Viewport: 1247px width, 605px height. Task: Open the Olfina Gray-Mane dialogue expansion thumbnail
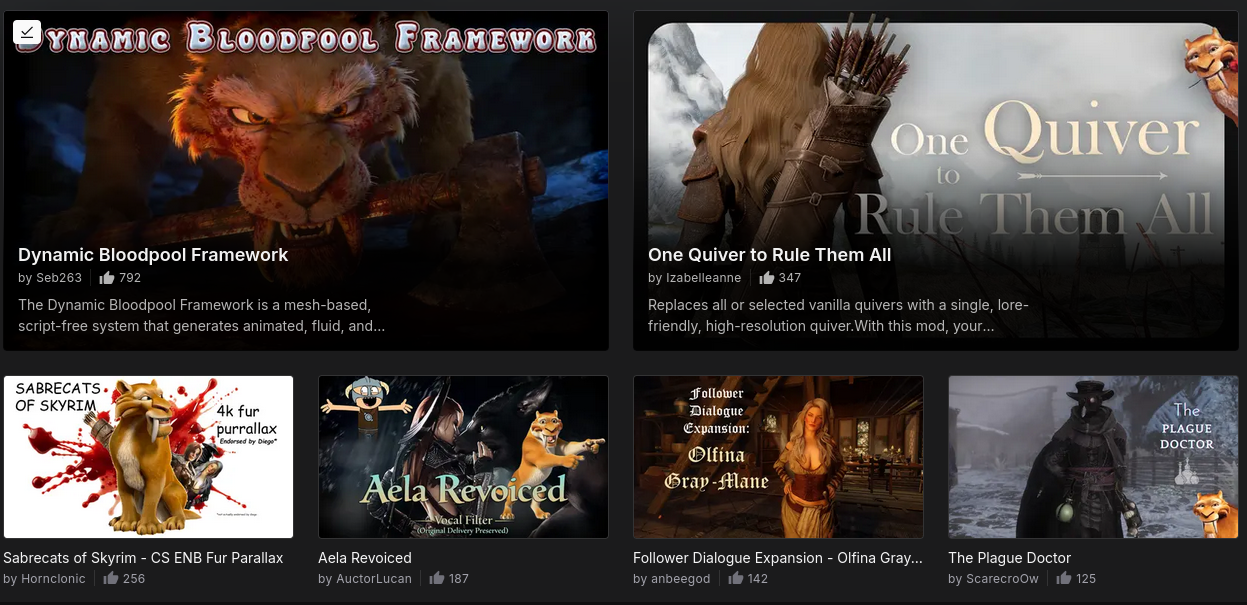point(778,457)
